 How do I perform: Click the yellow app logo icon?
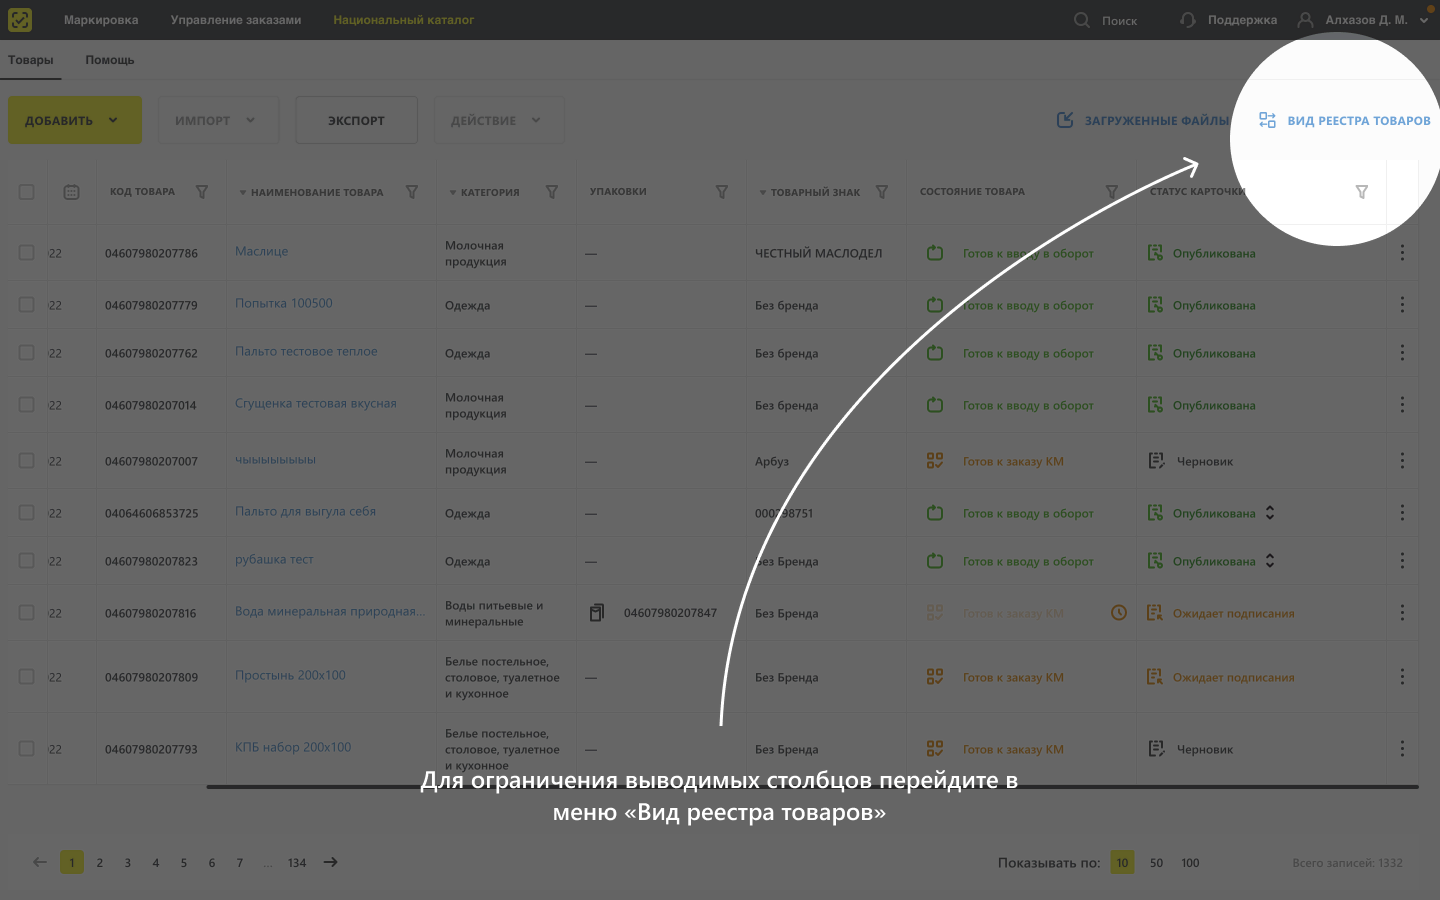[x=20, y=20]
